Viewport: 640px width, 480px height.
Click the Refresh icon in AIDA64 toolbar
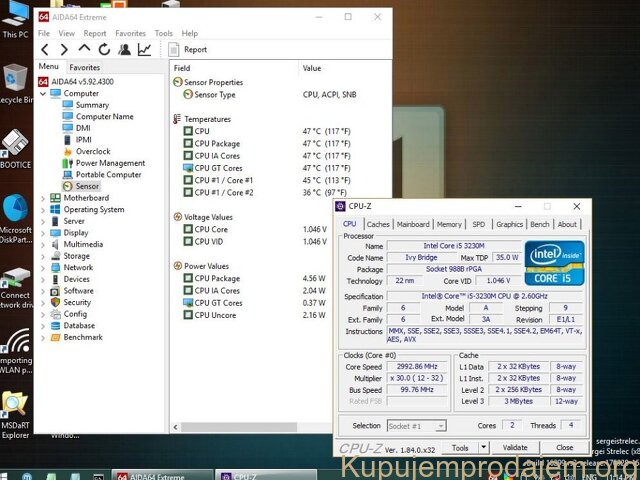click(104, 49)
